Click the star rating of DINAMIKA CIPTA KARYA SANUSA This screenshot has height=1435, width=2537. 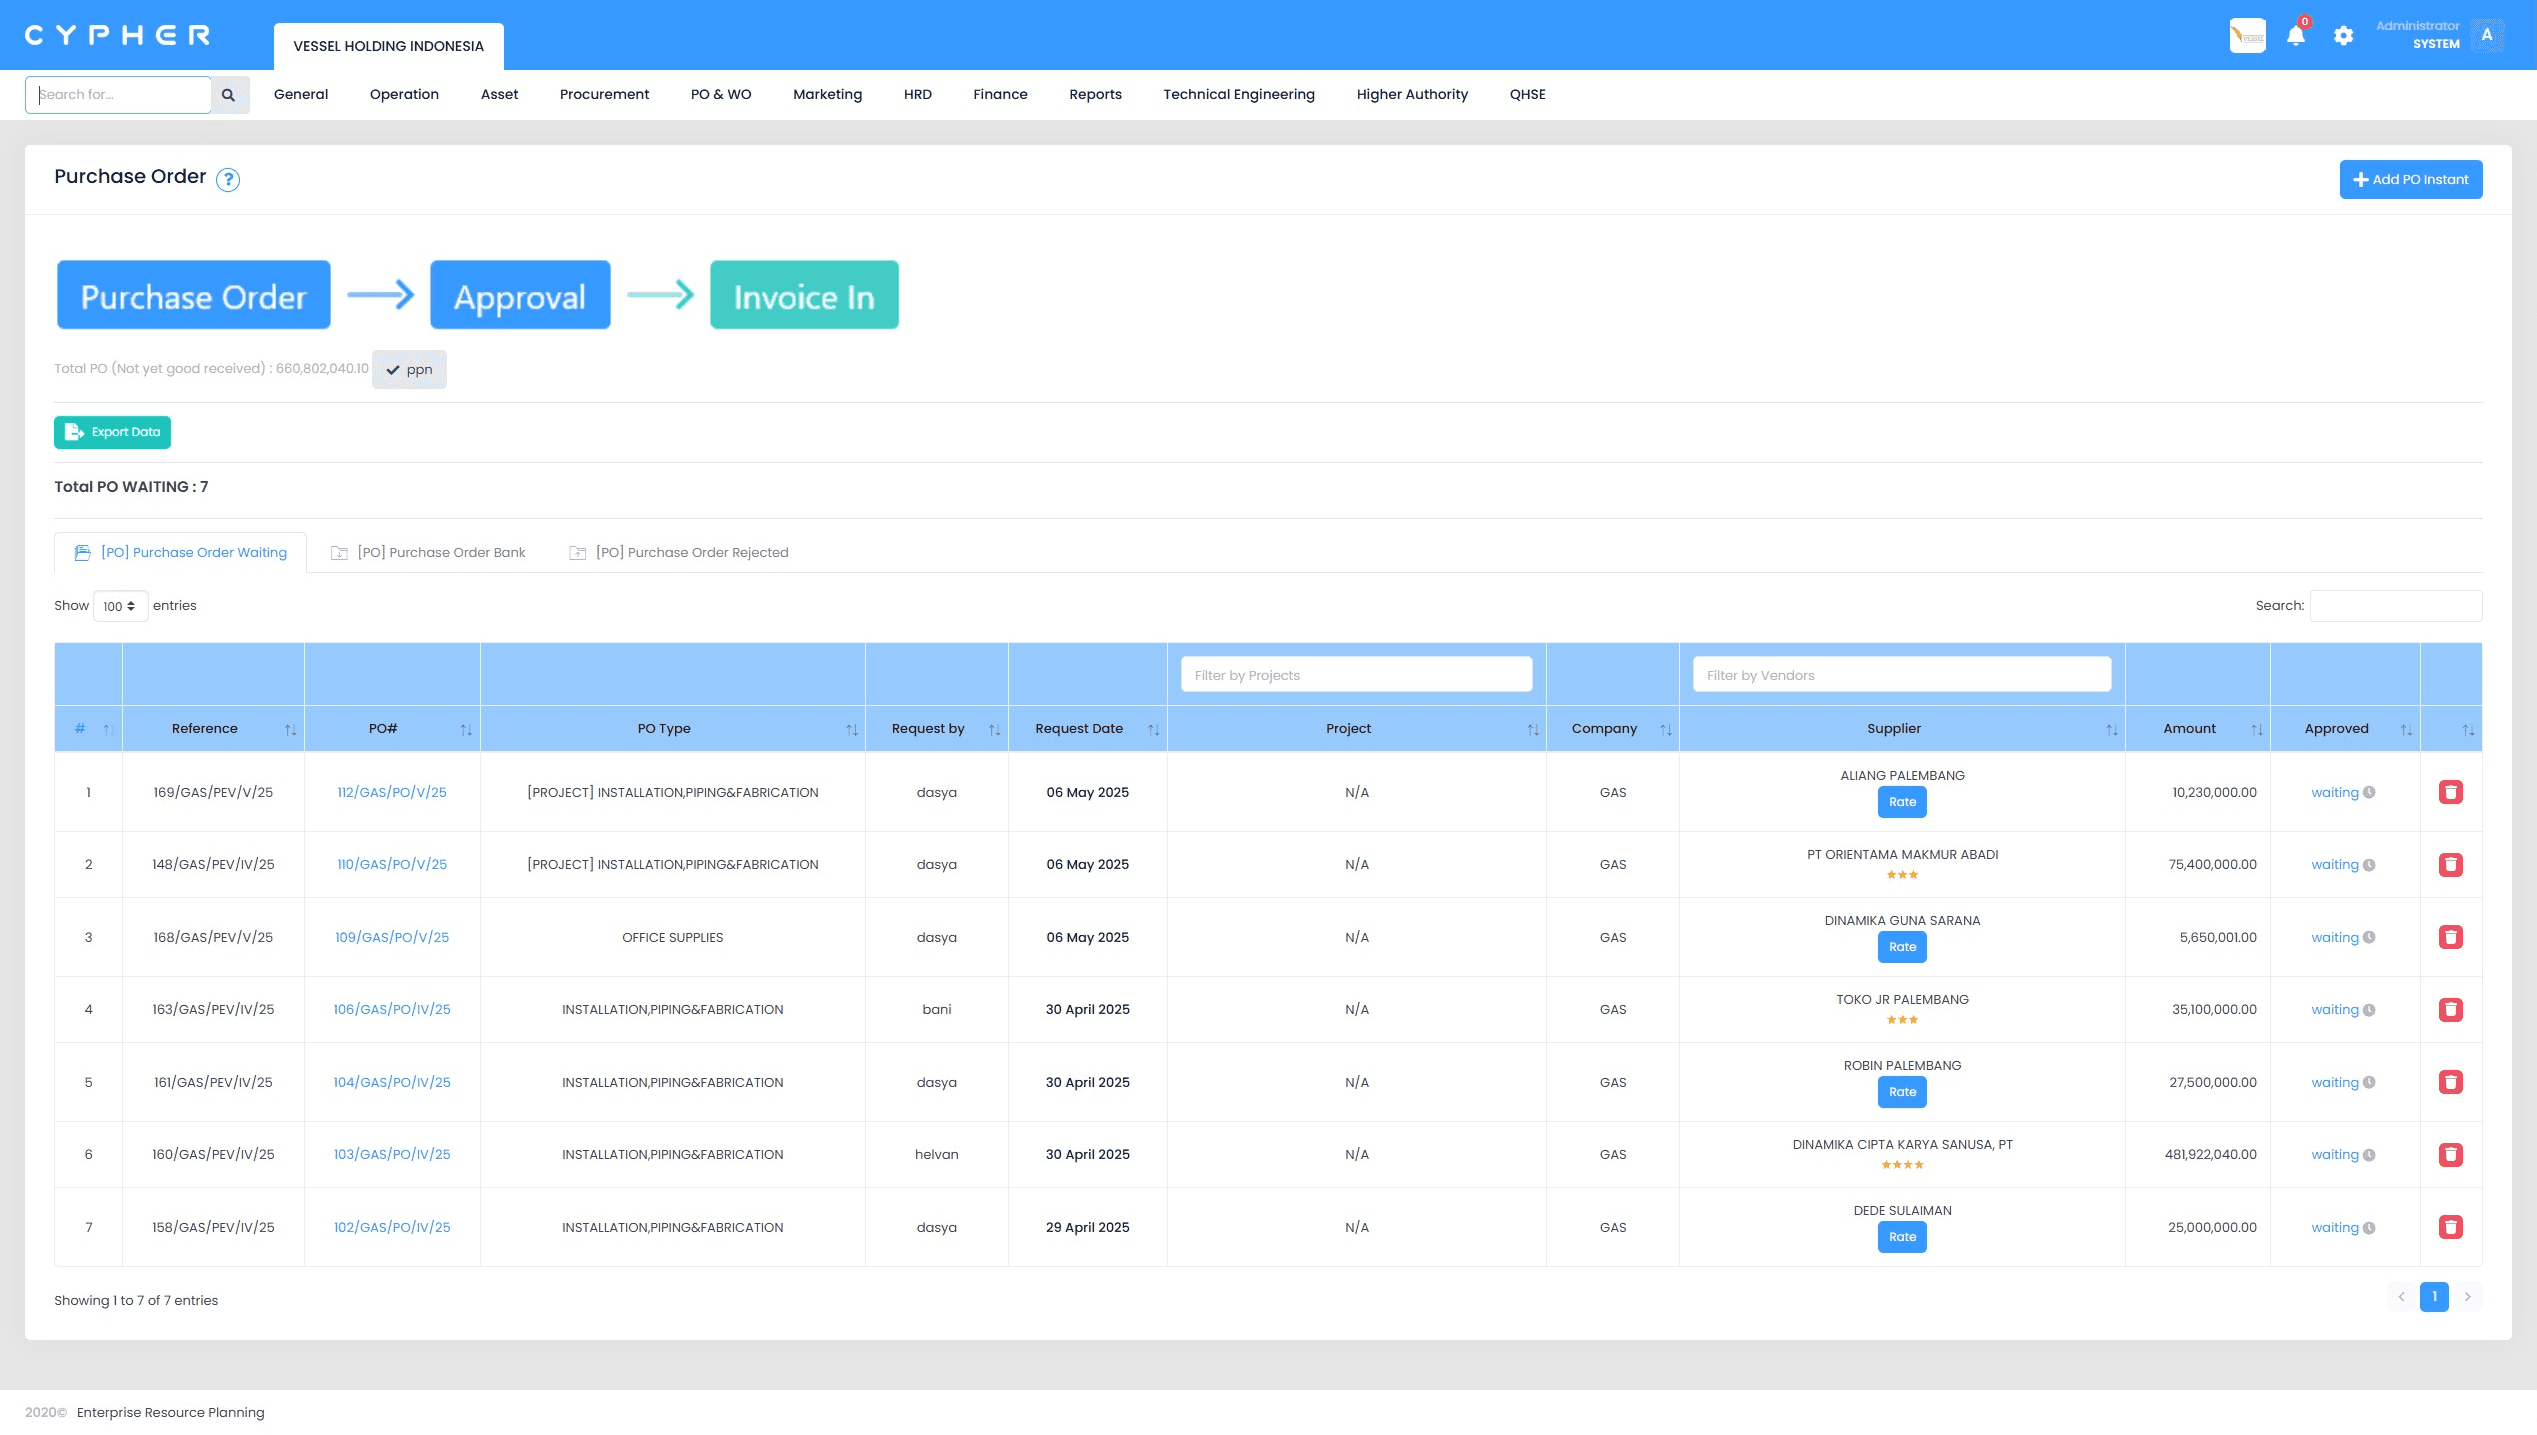(x=1902, y=1165)
